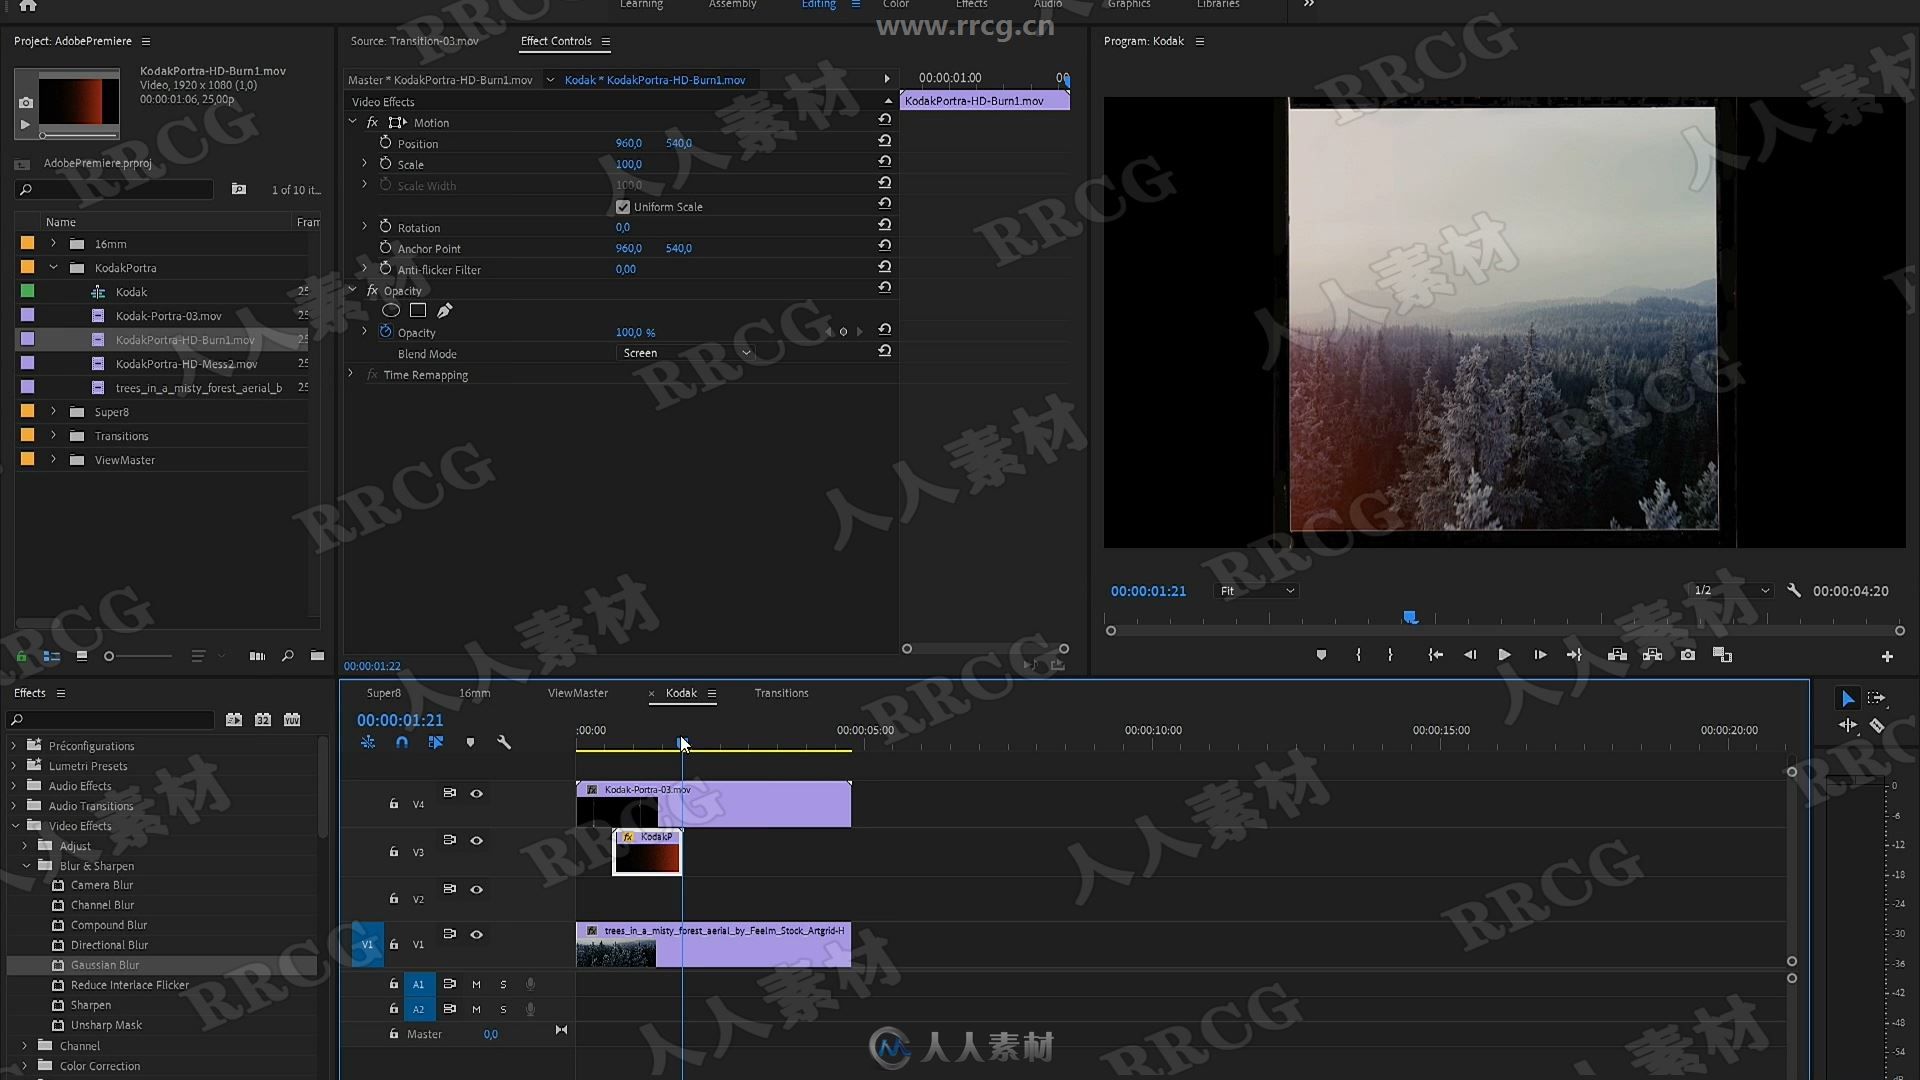Drag the Opacity percentage slider in Effect Controls

(633, 332)
